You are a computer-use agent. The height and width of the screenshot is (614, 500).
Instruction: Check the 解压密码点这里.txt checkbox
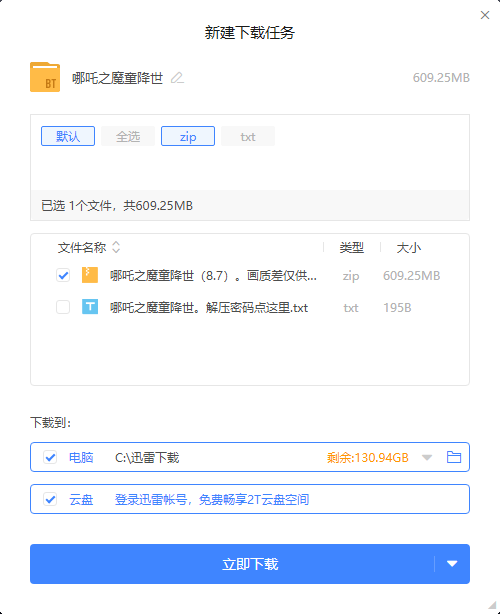coord(63,307)
